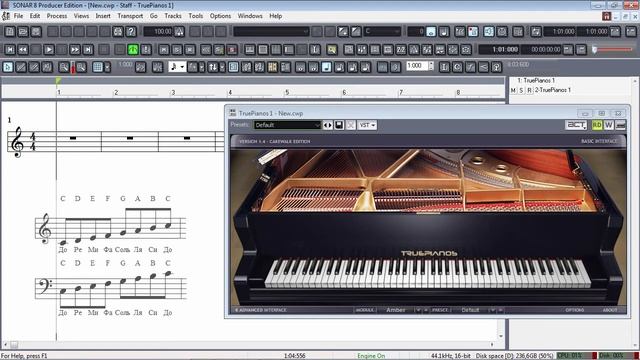Solo track 2-TruePianos 1 with S
The width and height of the screenshot is (640, 360).
click(521, 90)
